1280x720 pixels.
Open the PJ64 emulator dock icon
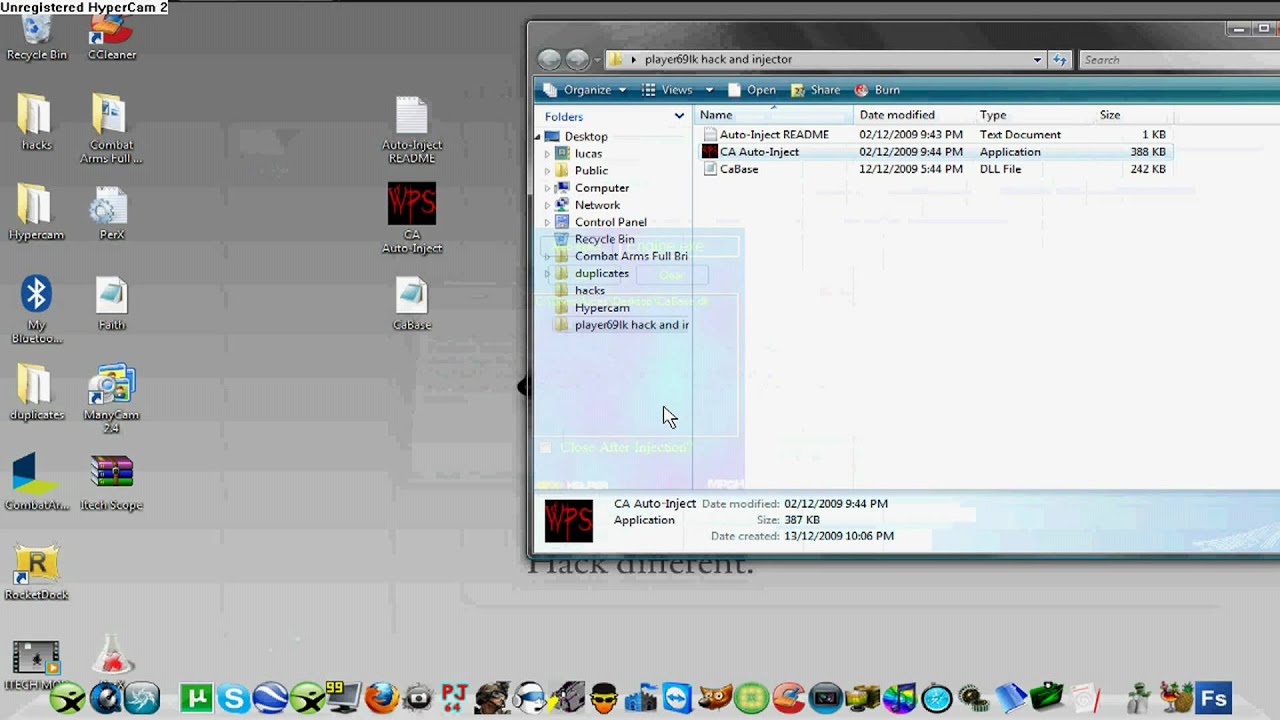(454, 698)
